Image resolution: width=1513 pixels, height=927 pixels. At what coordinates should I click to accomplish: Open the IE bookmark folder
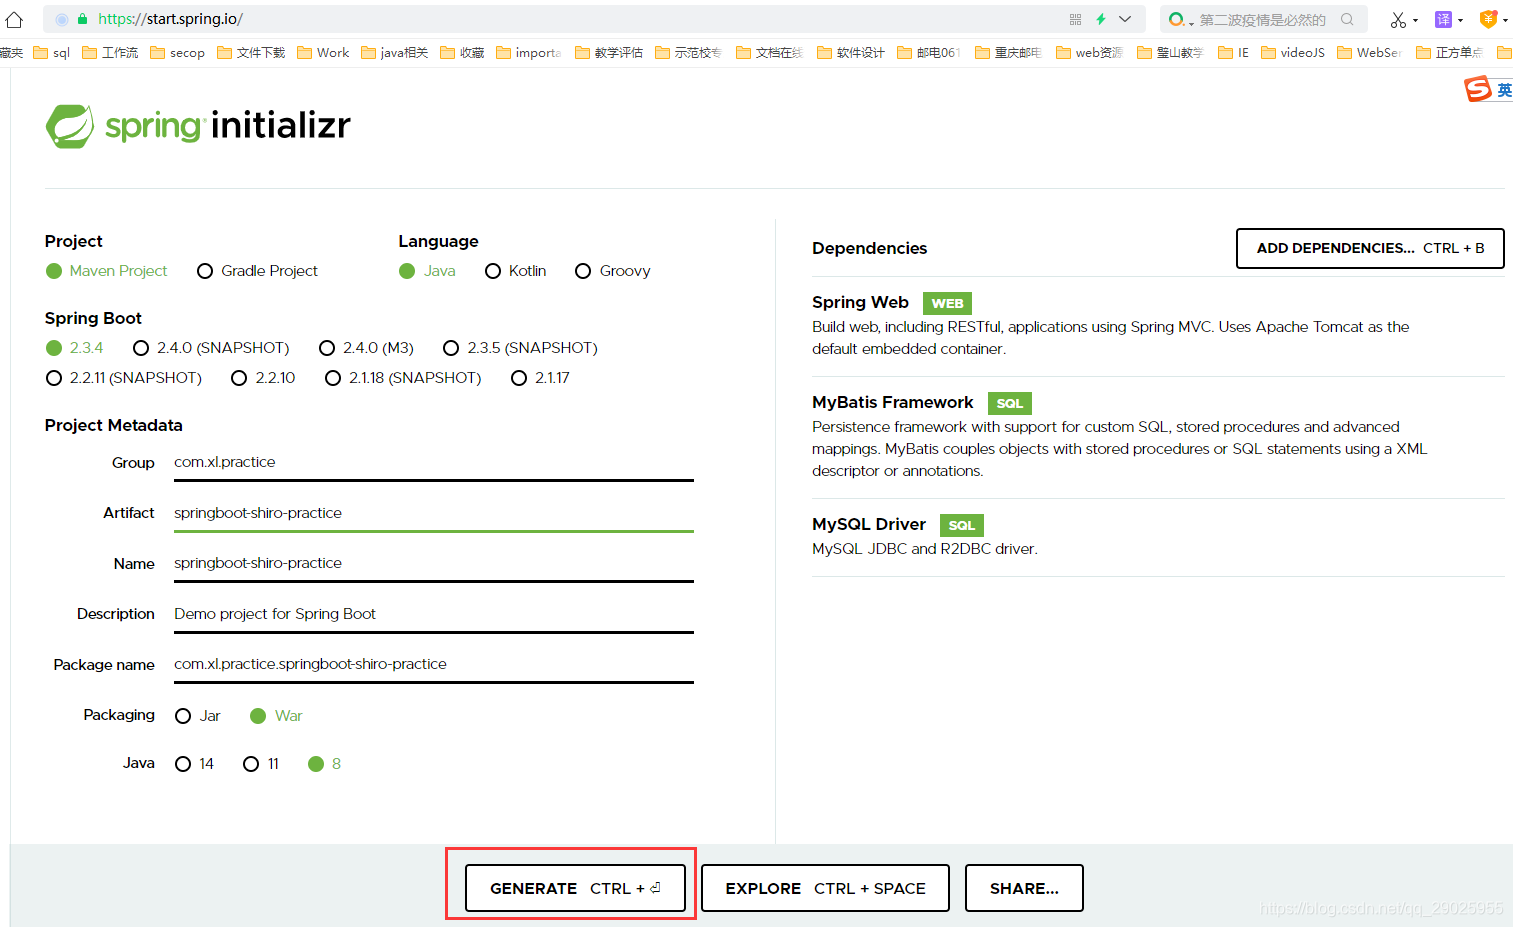coord(1234,53)
